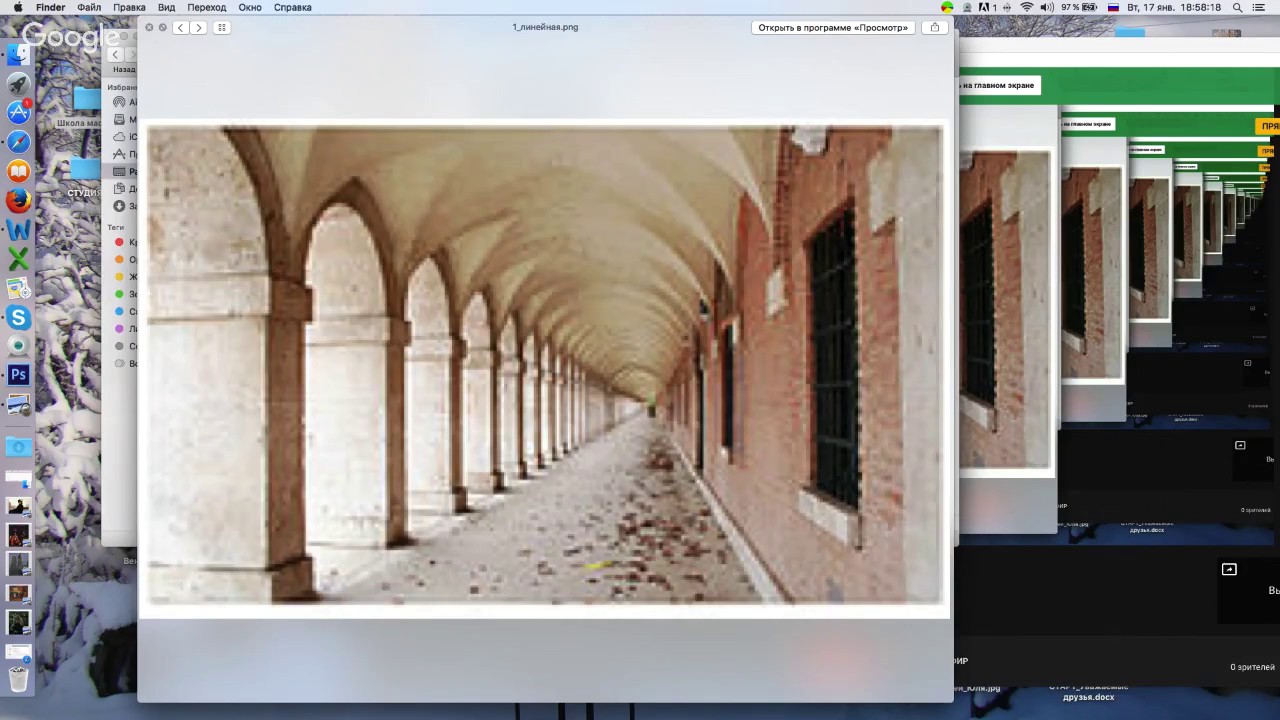The width and height of the screenshot is (1280, 720).
Task: Open the Файл menu
Action: coord(89,7)
